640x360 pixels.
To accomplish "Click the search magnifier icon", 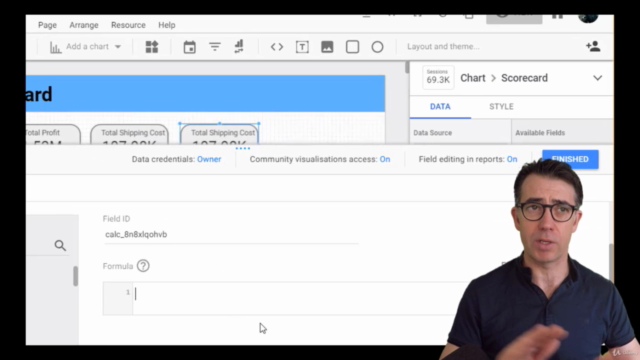I will coord(60,245).
